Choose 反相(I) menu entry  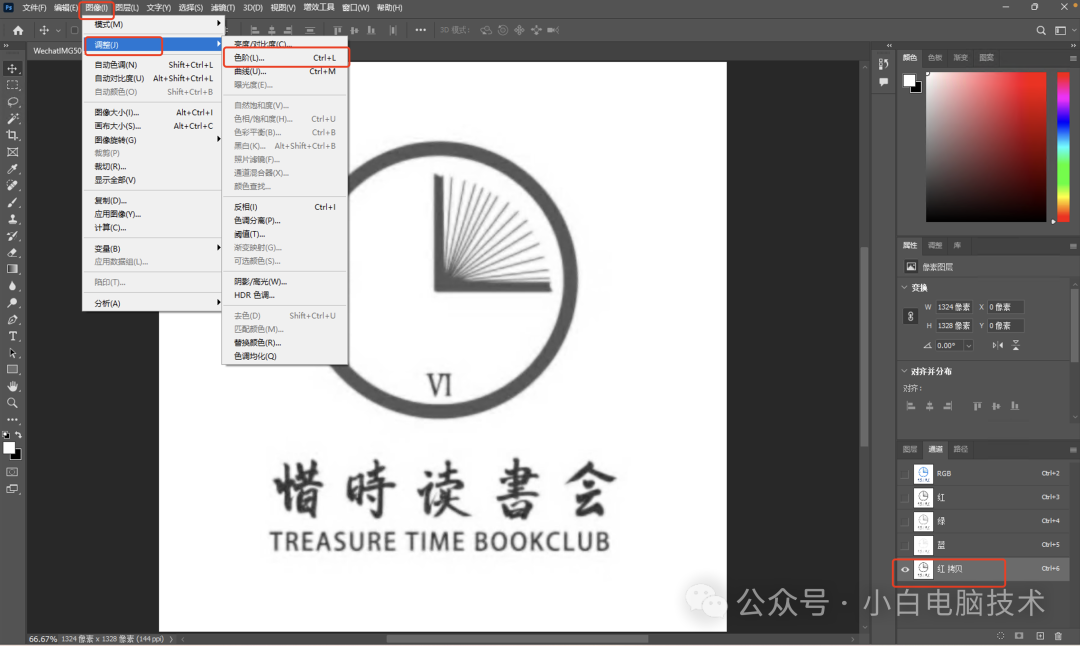click(x=285, y=207)
